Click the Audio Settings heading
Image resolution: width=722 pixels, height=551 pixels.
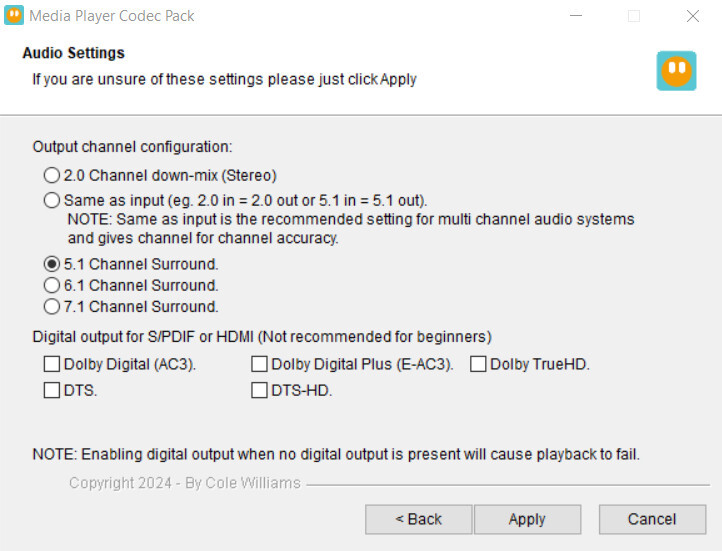click(74, 53)
